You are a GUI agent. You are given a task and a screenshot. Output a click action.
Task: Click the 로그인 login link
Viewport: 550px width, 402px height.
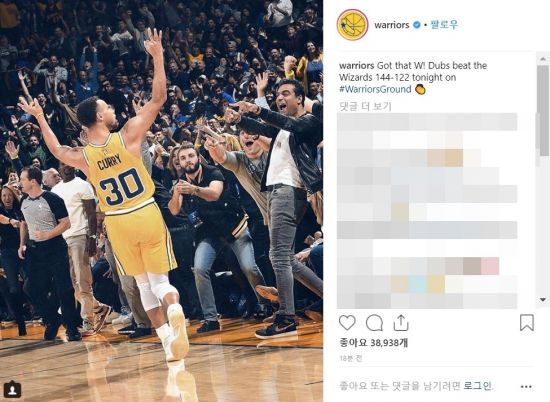[x=477, y=386]
